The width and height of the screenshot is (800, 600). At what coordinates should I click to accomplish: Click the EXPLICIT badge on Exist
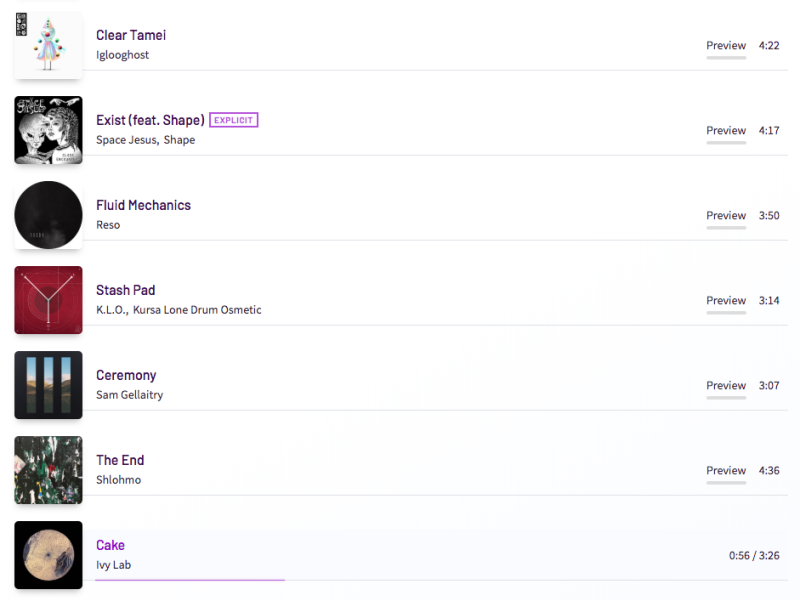[x=233, y=119]
